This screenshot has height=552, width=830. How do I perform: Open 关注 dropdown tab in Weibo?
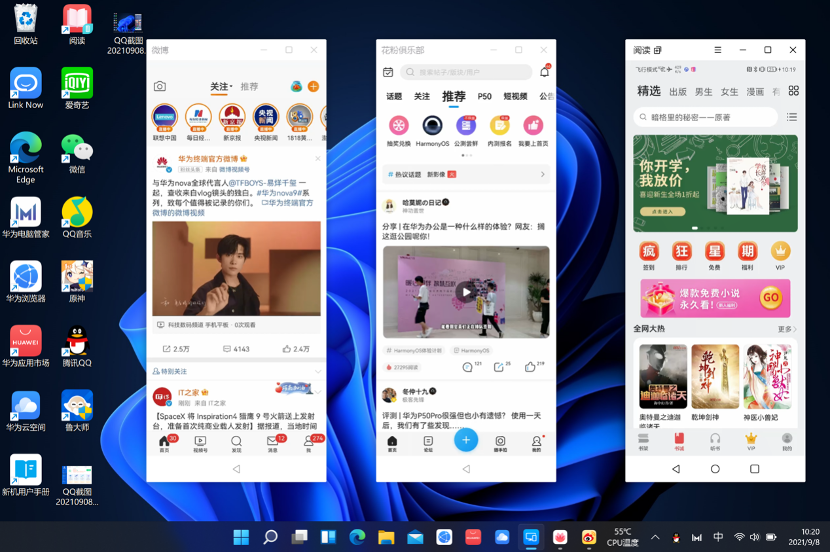point(221,86)
